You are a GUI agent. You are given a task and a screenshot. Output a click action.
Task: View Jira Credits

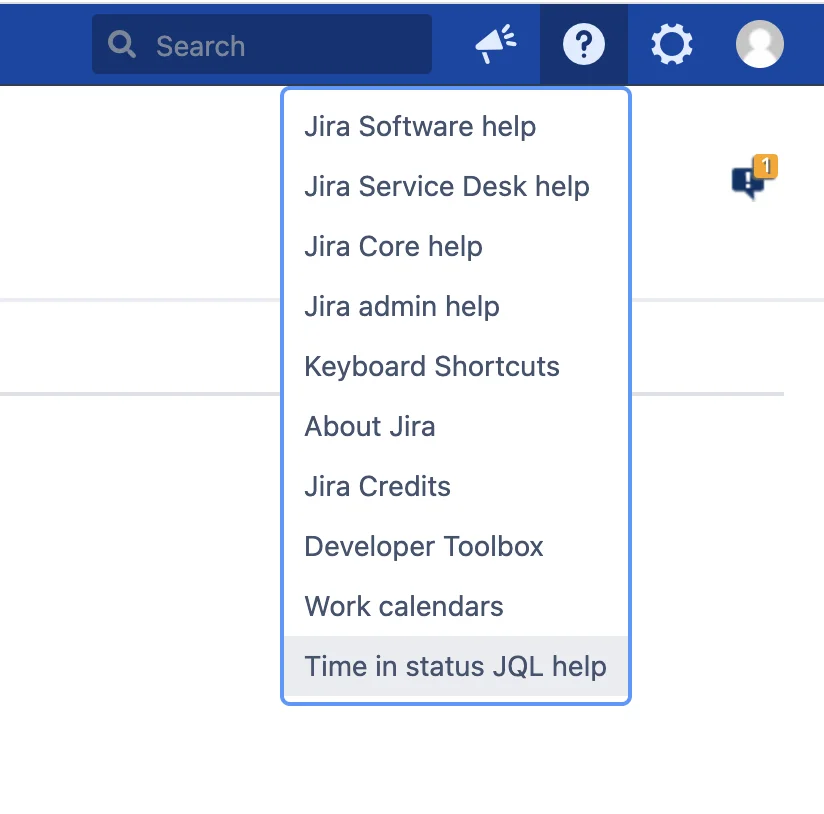pyautogui.click(x=456, y=486)
